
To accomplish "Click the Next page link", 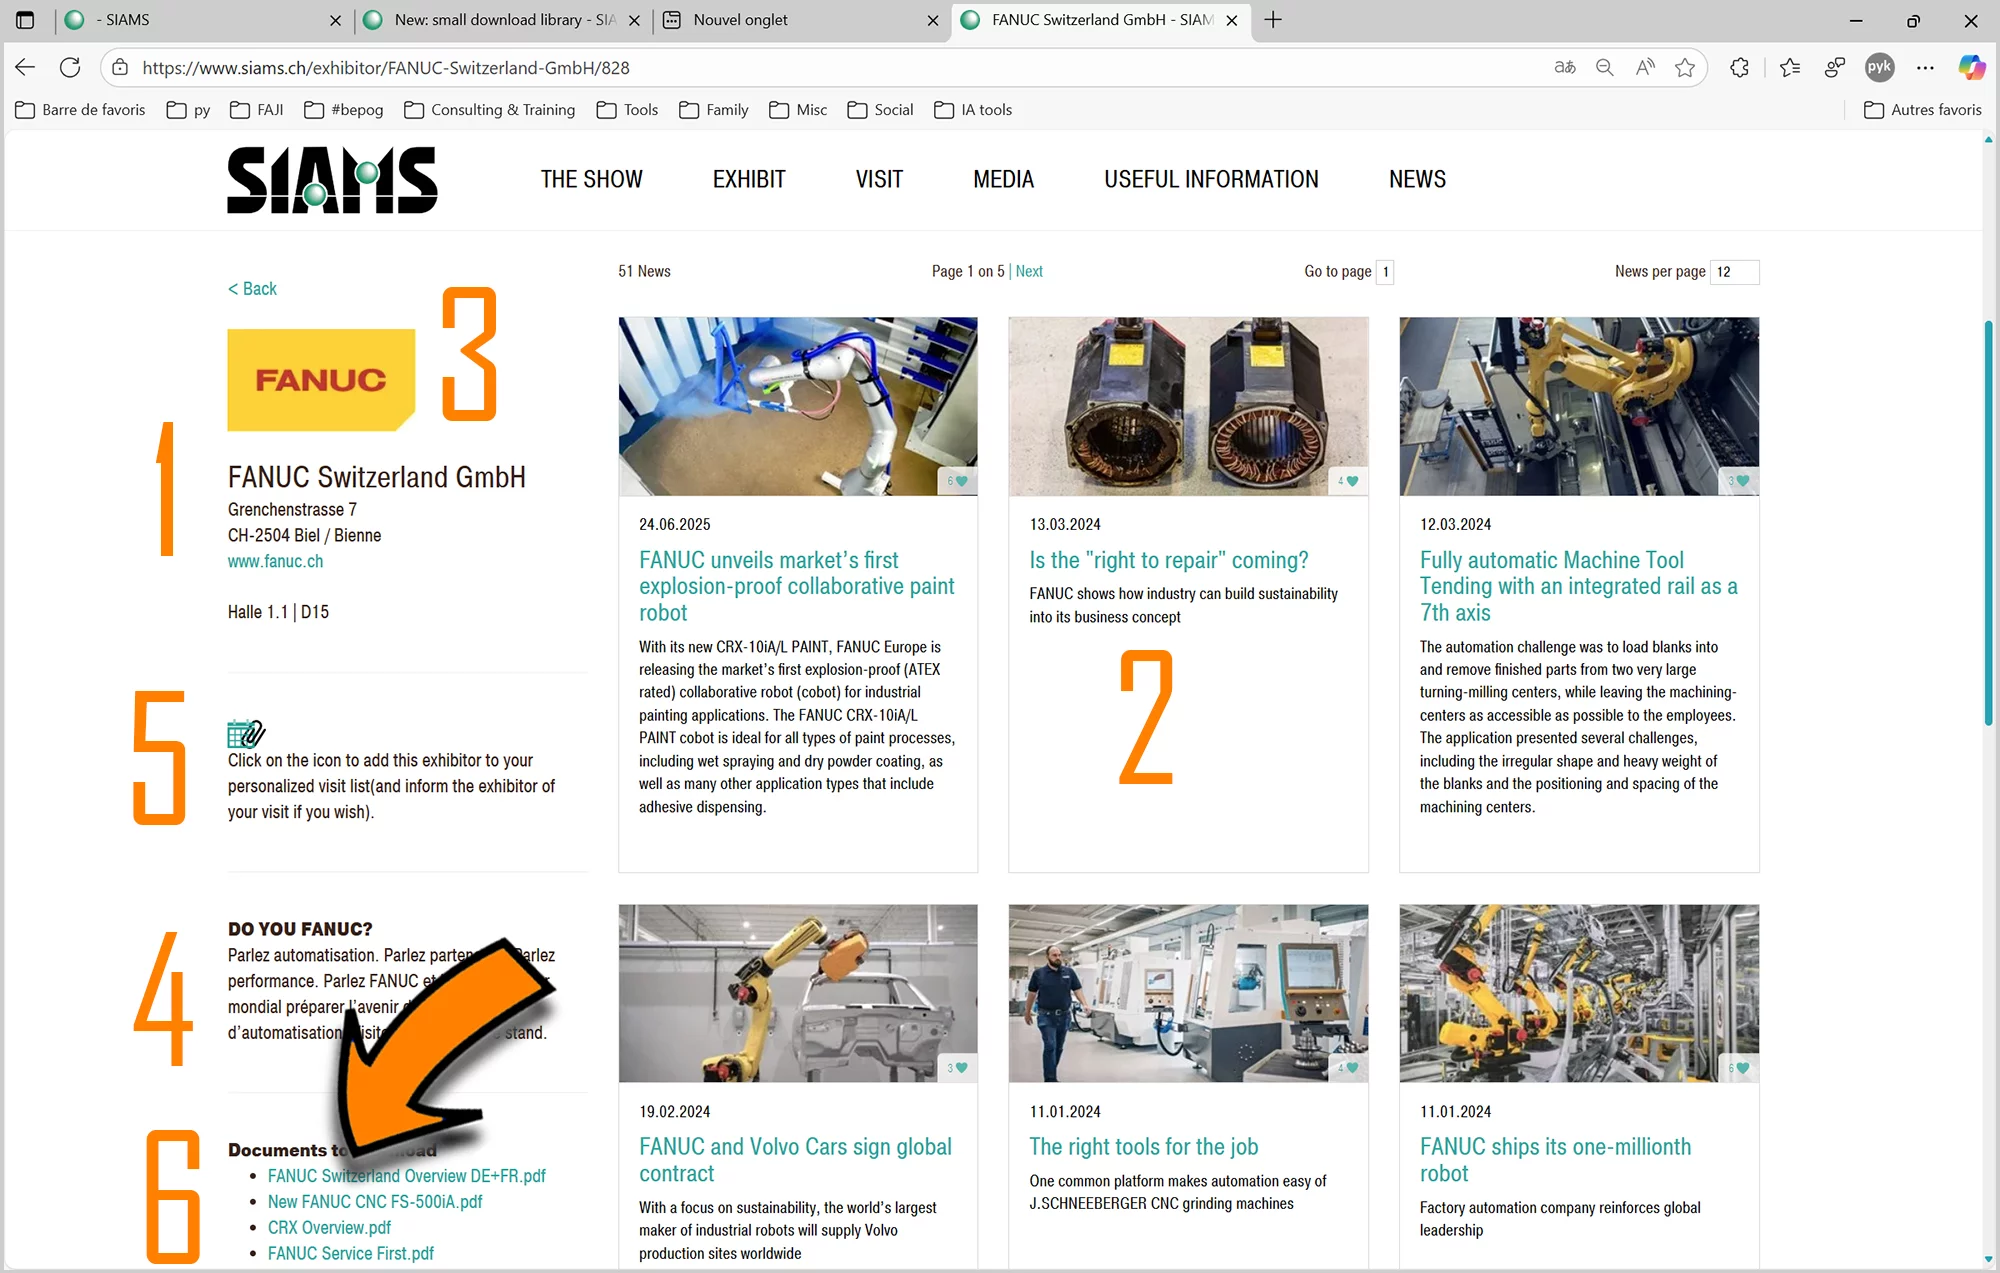I will pyautogui.click(x=1028, y=271).
